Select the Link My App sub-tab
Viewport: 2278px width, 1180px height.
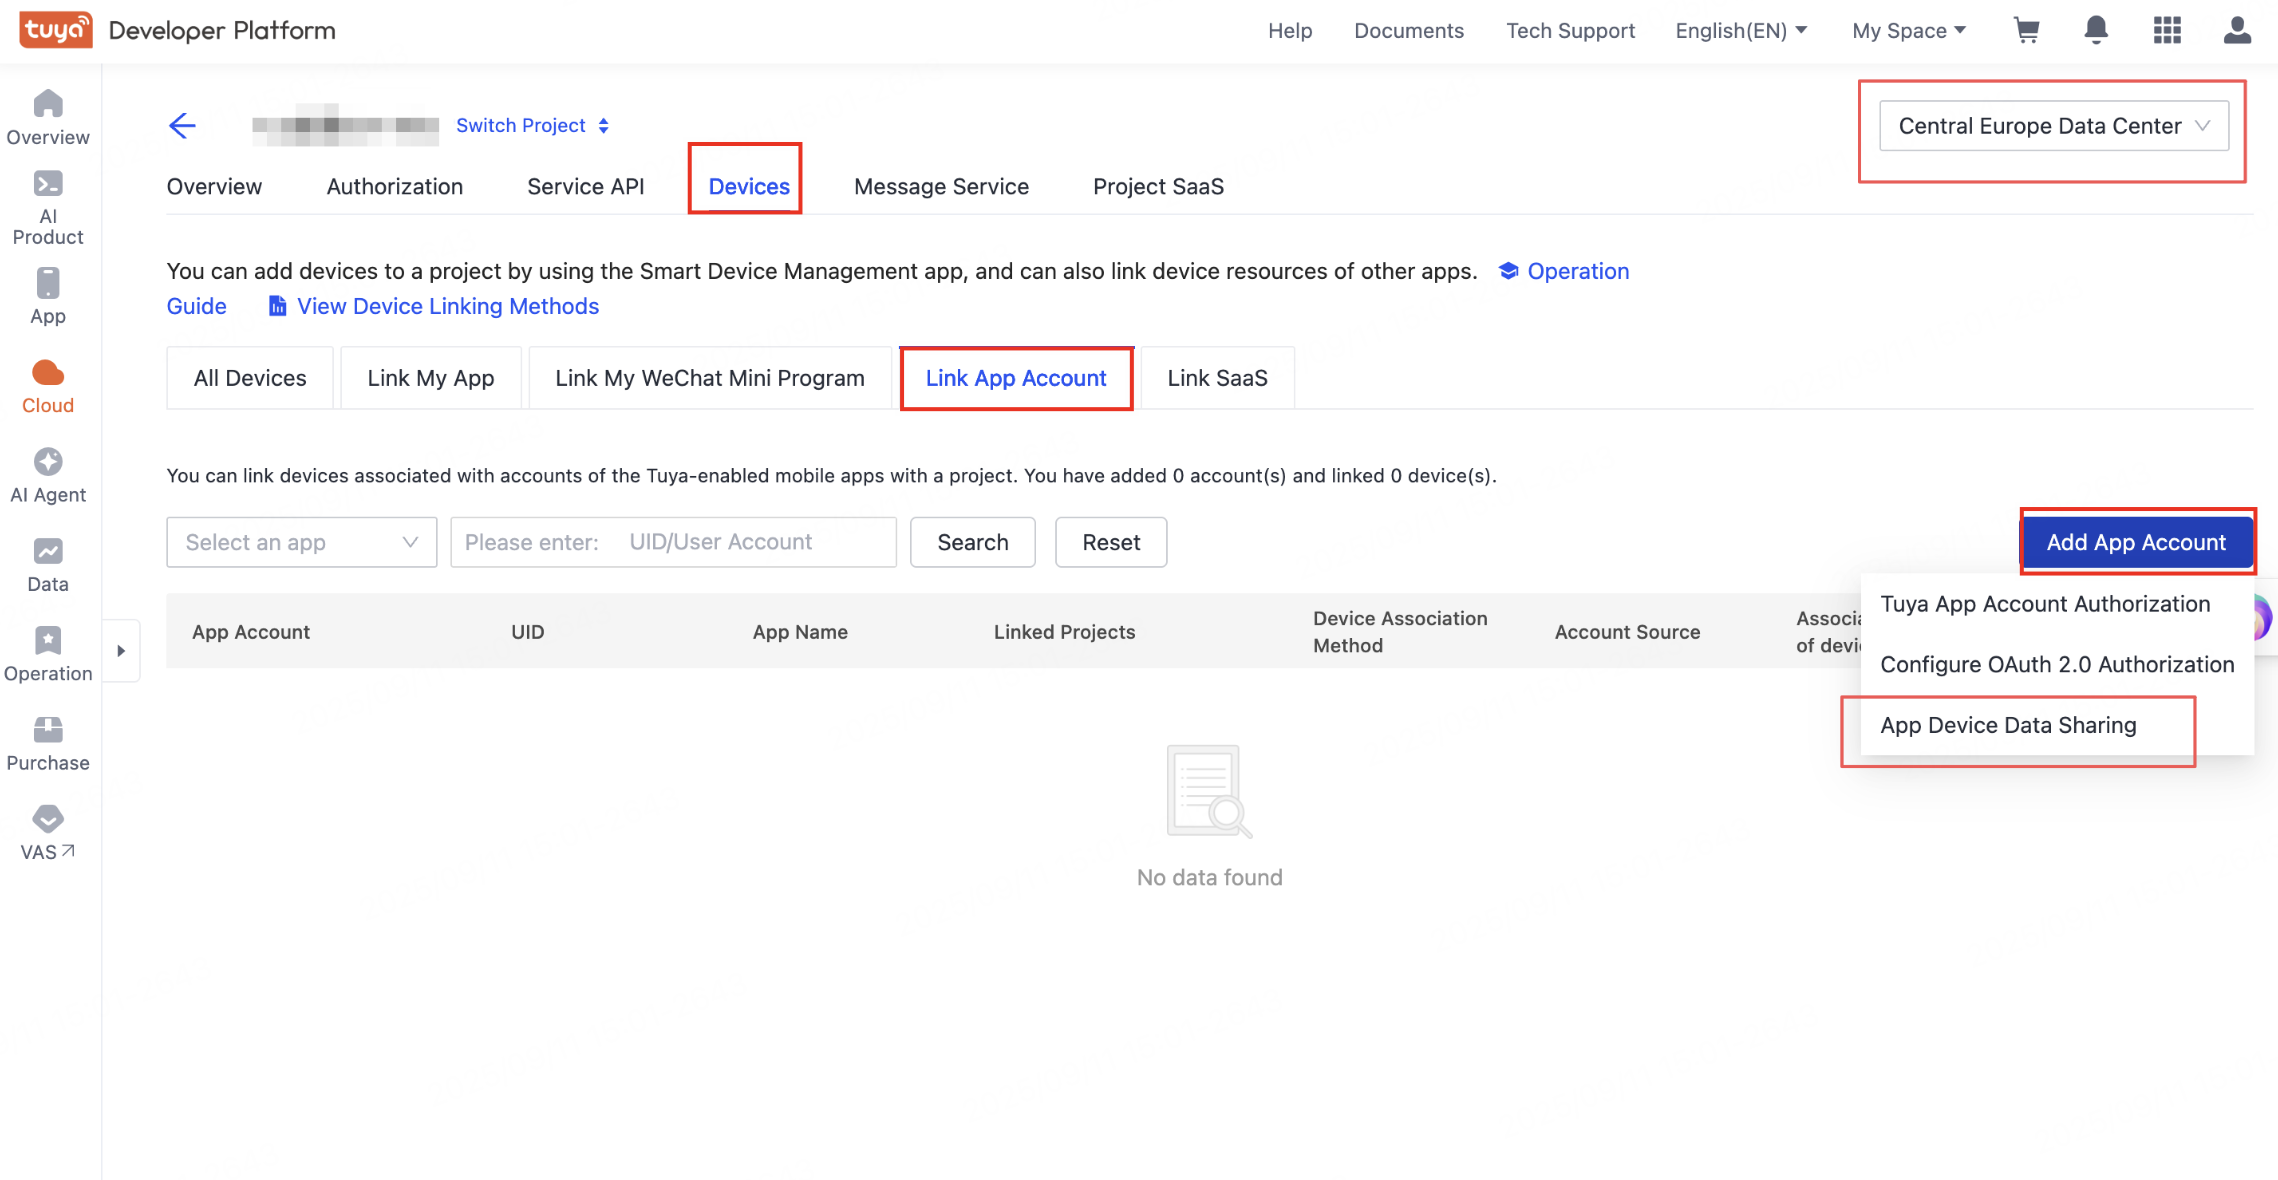(431, 378)
